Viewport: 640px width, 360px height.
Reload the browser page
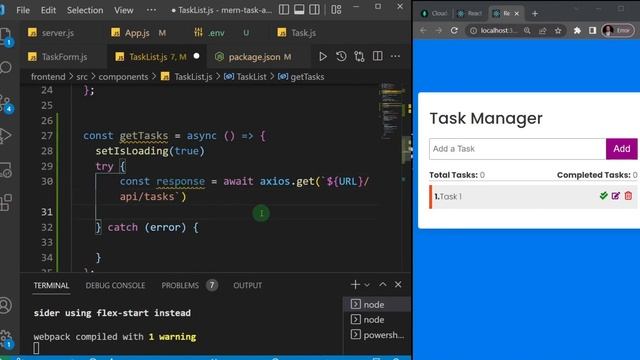click(x=454, y=31)
